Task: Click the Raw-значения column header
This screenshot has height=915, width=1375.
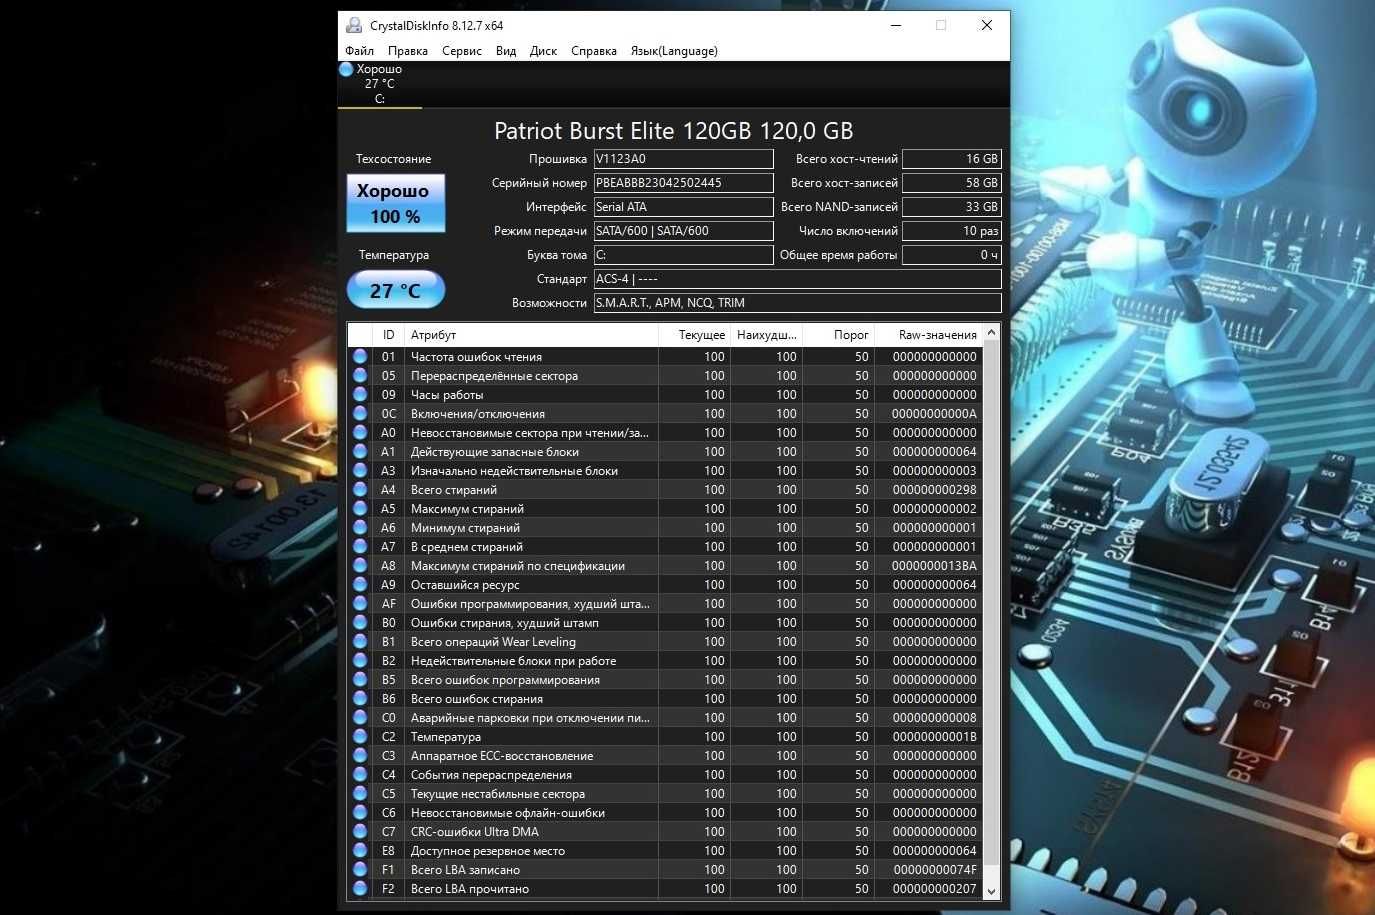Action: pos(929,335)
